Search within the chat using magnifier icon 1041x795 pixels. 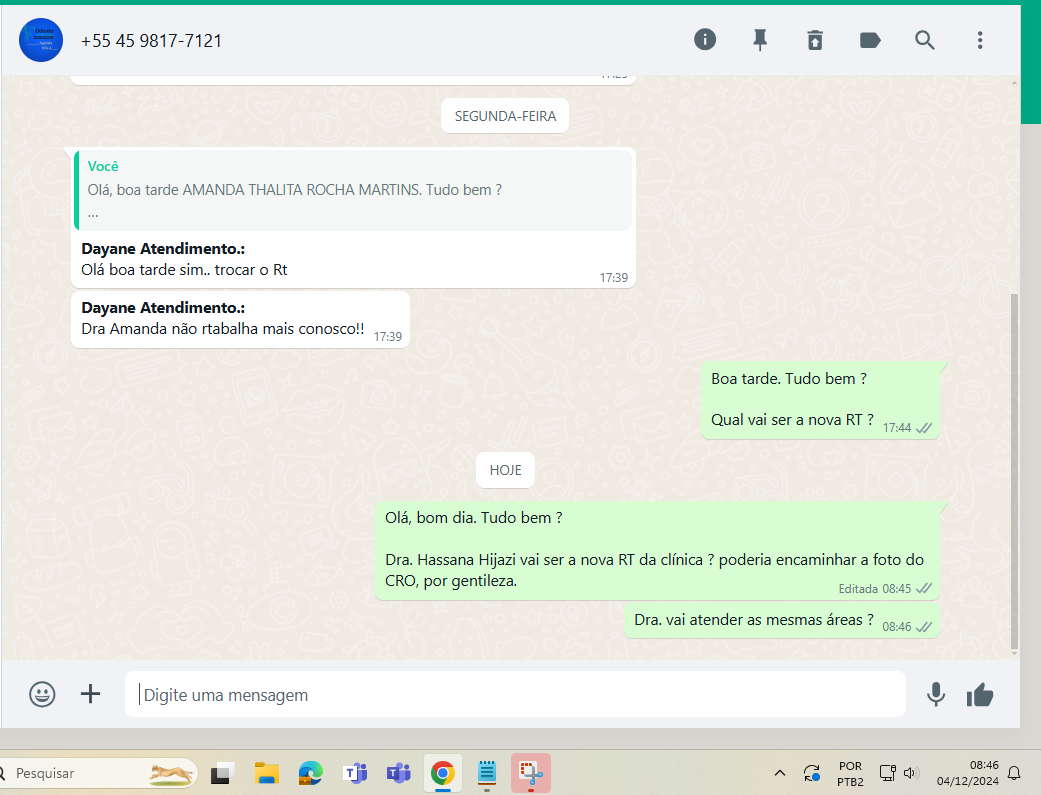point(925,40)
